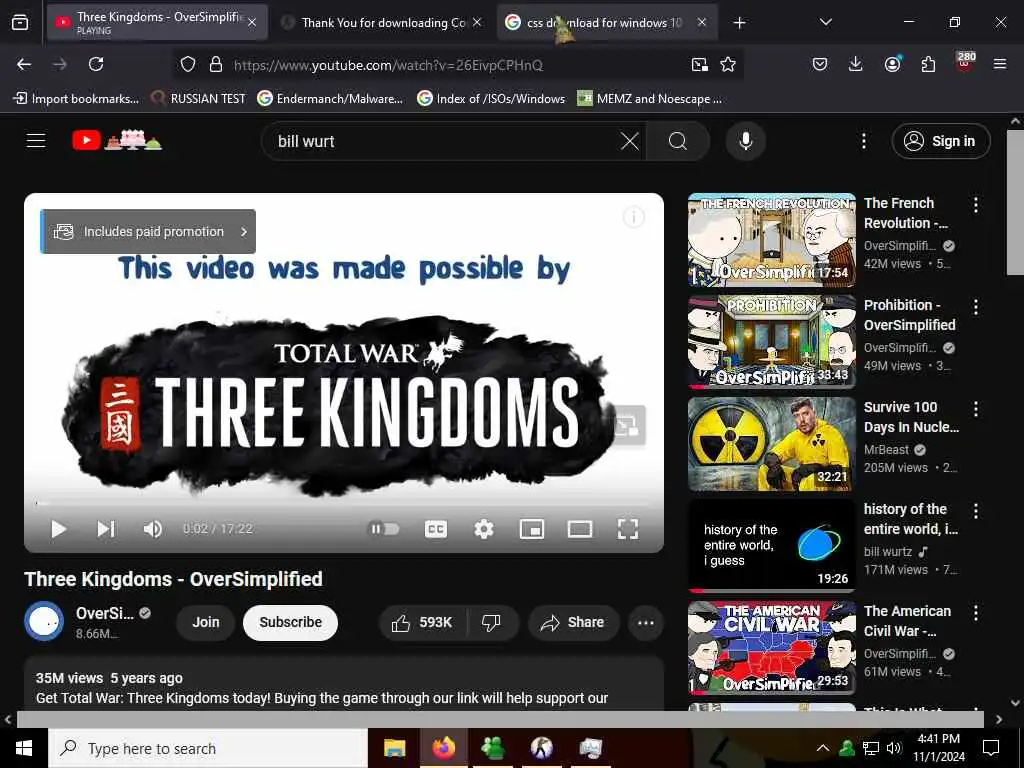This screenshot has height=768, width=1024.
Task: View site security padlock info
Action: tap(216, 64)
